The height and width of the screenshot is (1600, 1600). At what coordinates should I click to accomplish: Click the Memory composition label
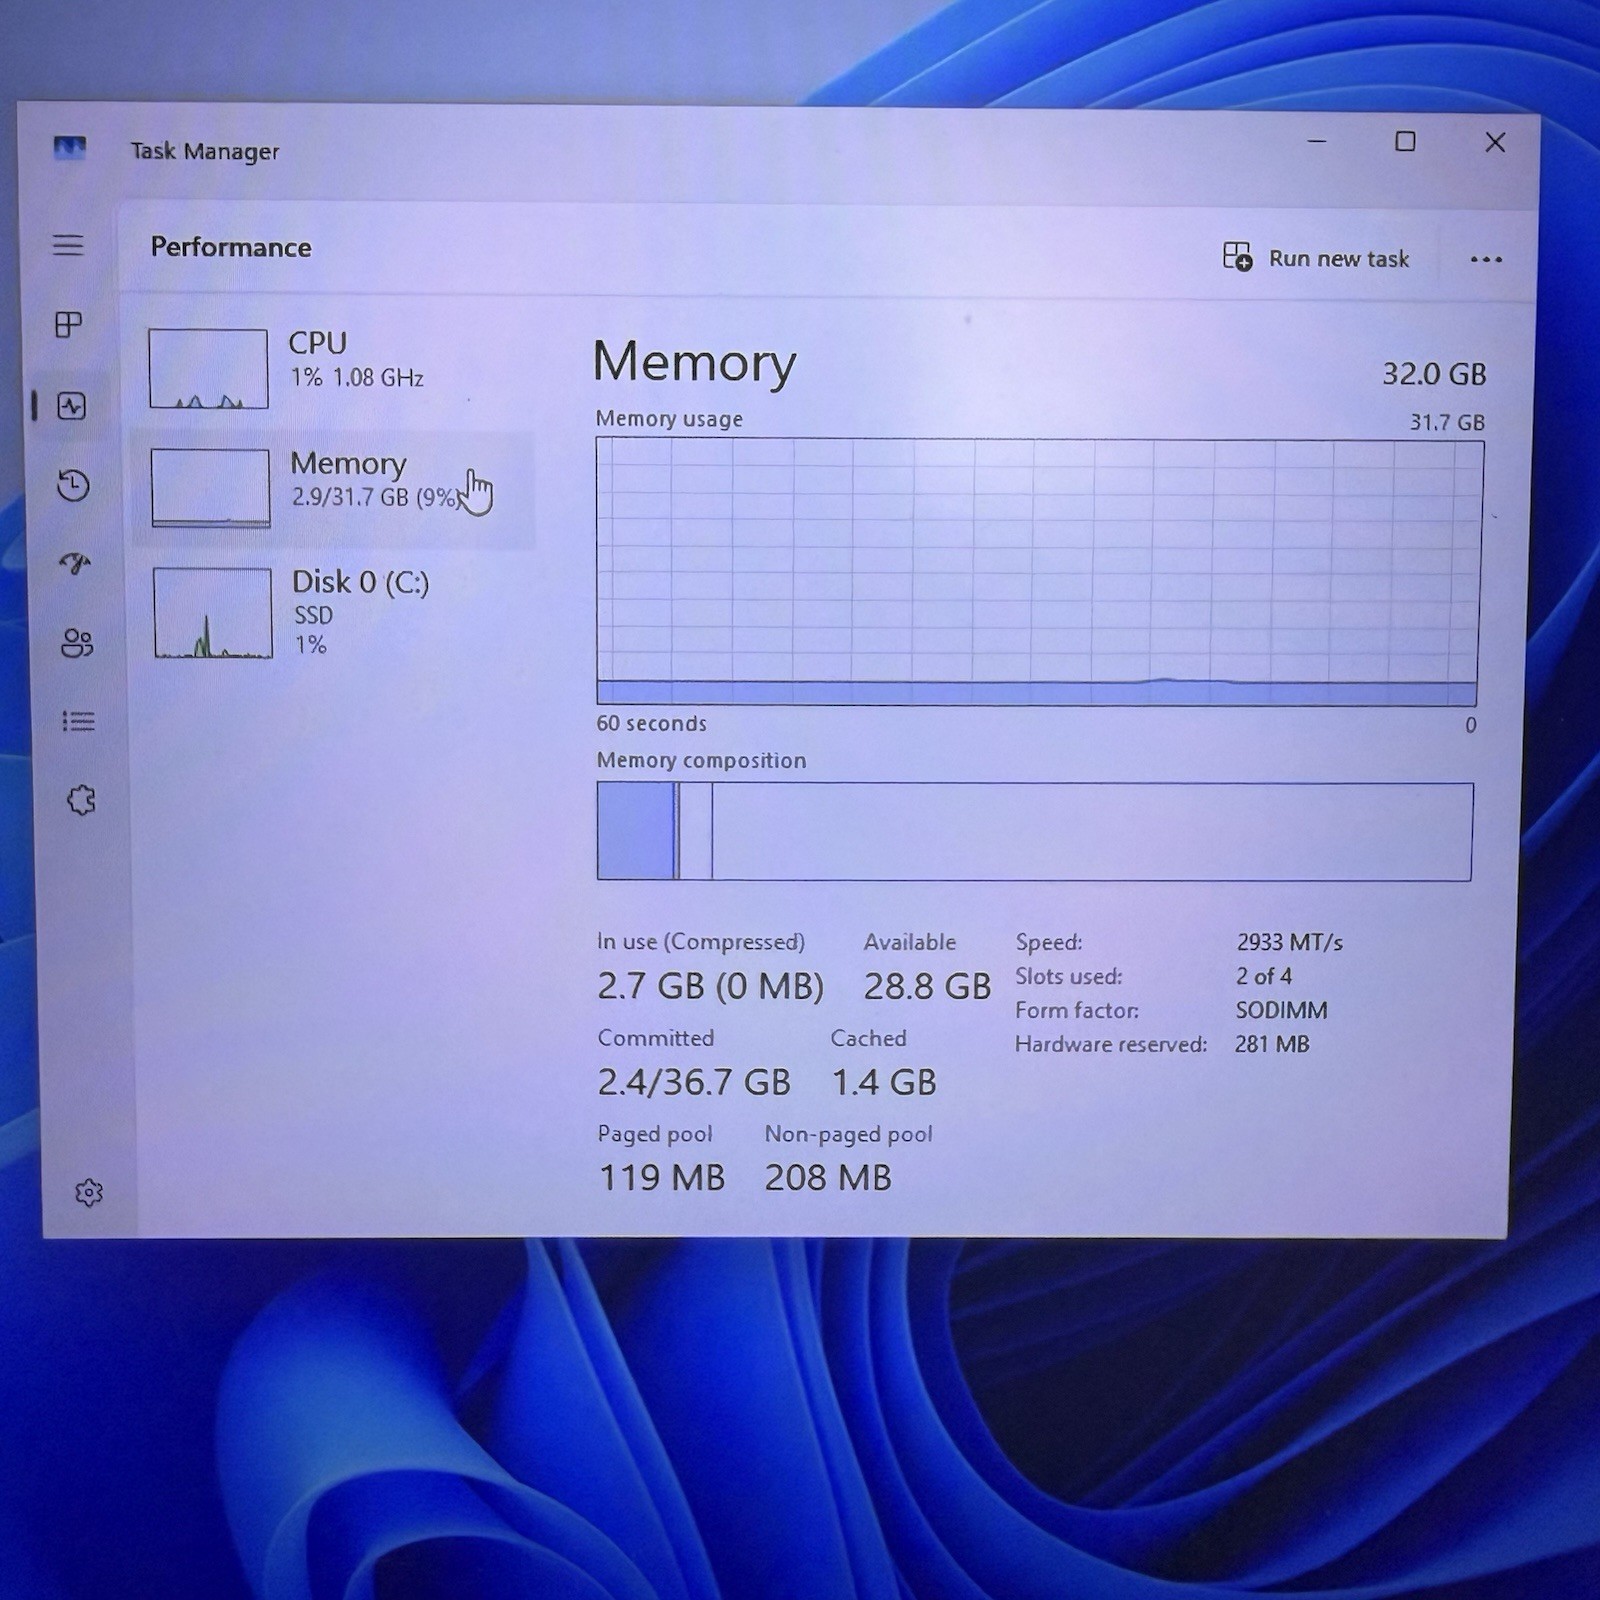tap(701, 760)
